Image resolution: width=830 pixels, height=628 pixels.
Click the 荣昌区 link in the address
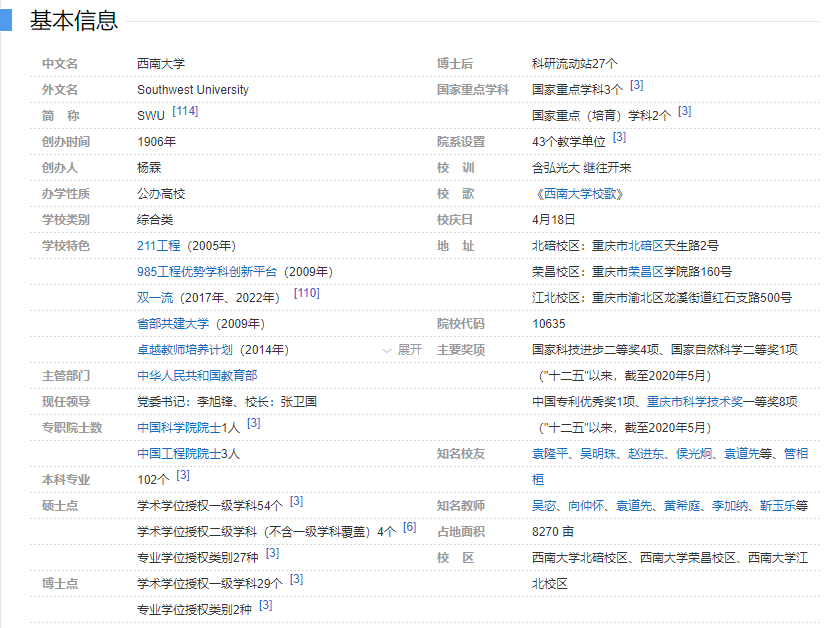tap(643, 272)
